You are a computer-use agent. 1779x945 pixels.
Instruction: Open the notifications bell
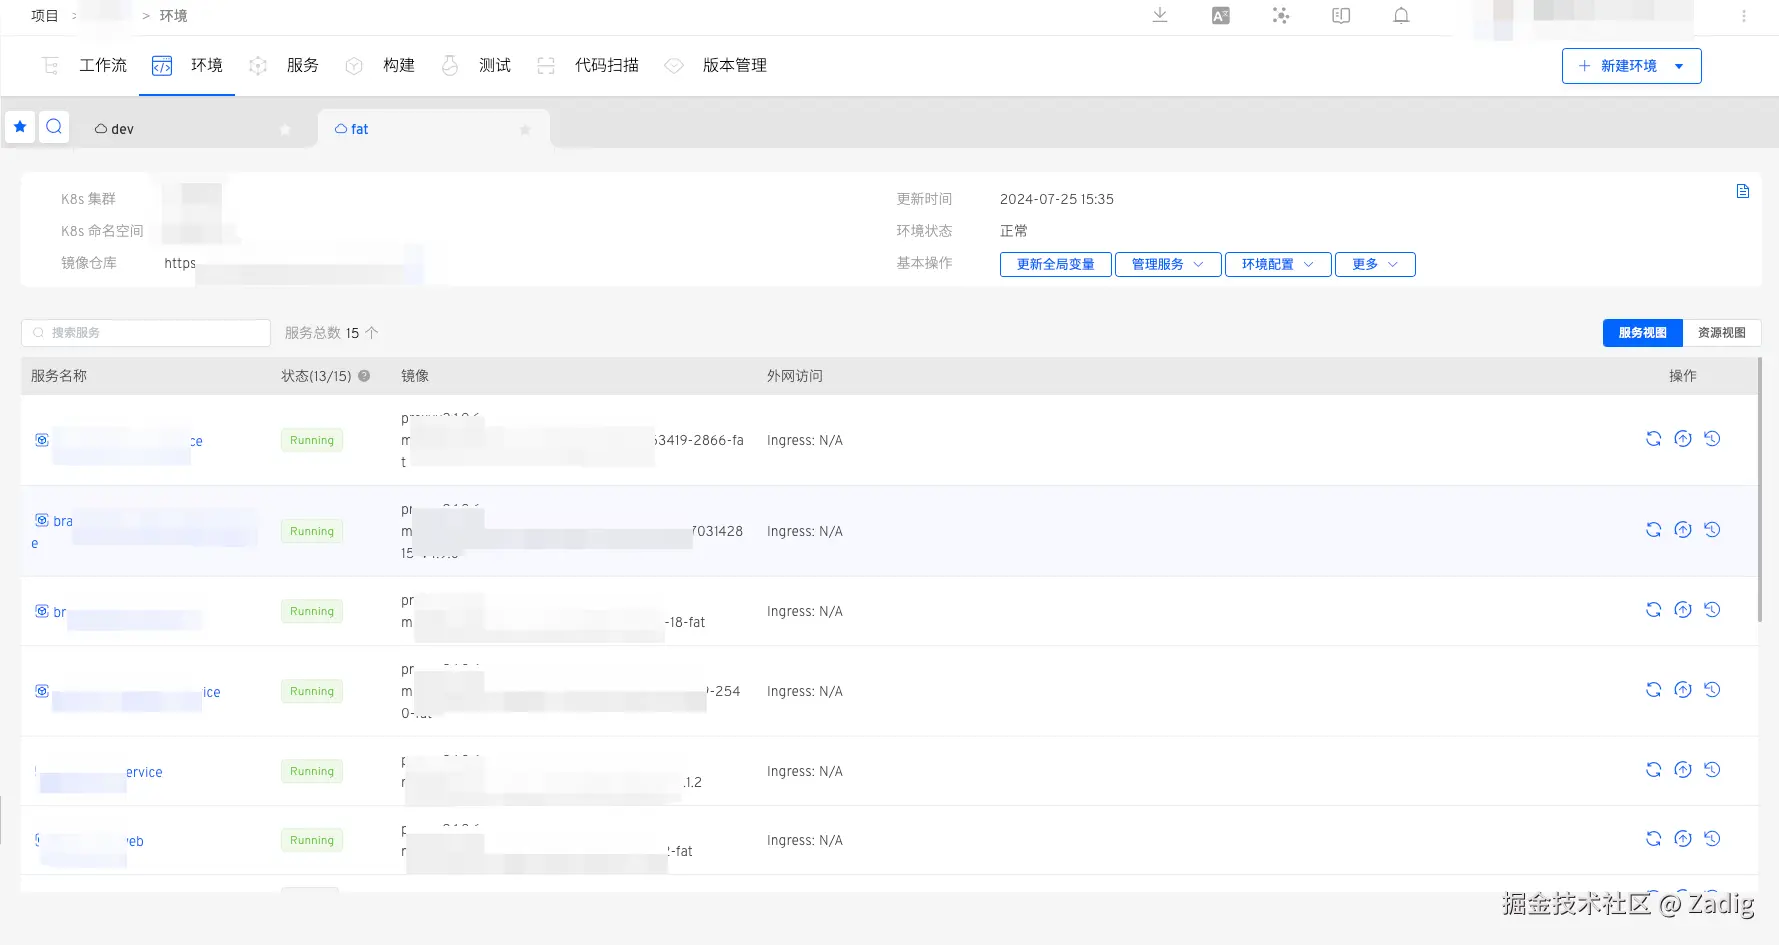(x=1402, y=15)
